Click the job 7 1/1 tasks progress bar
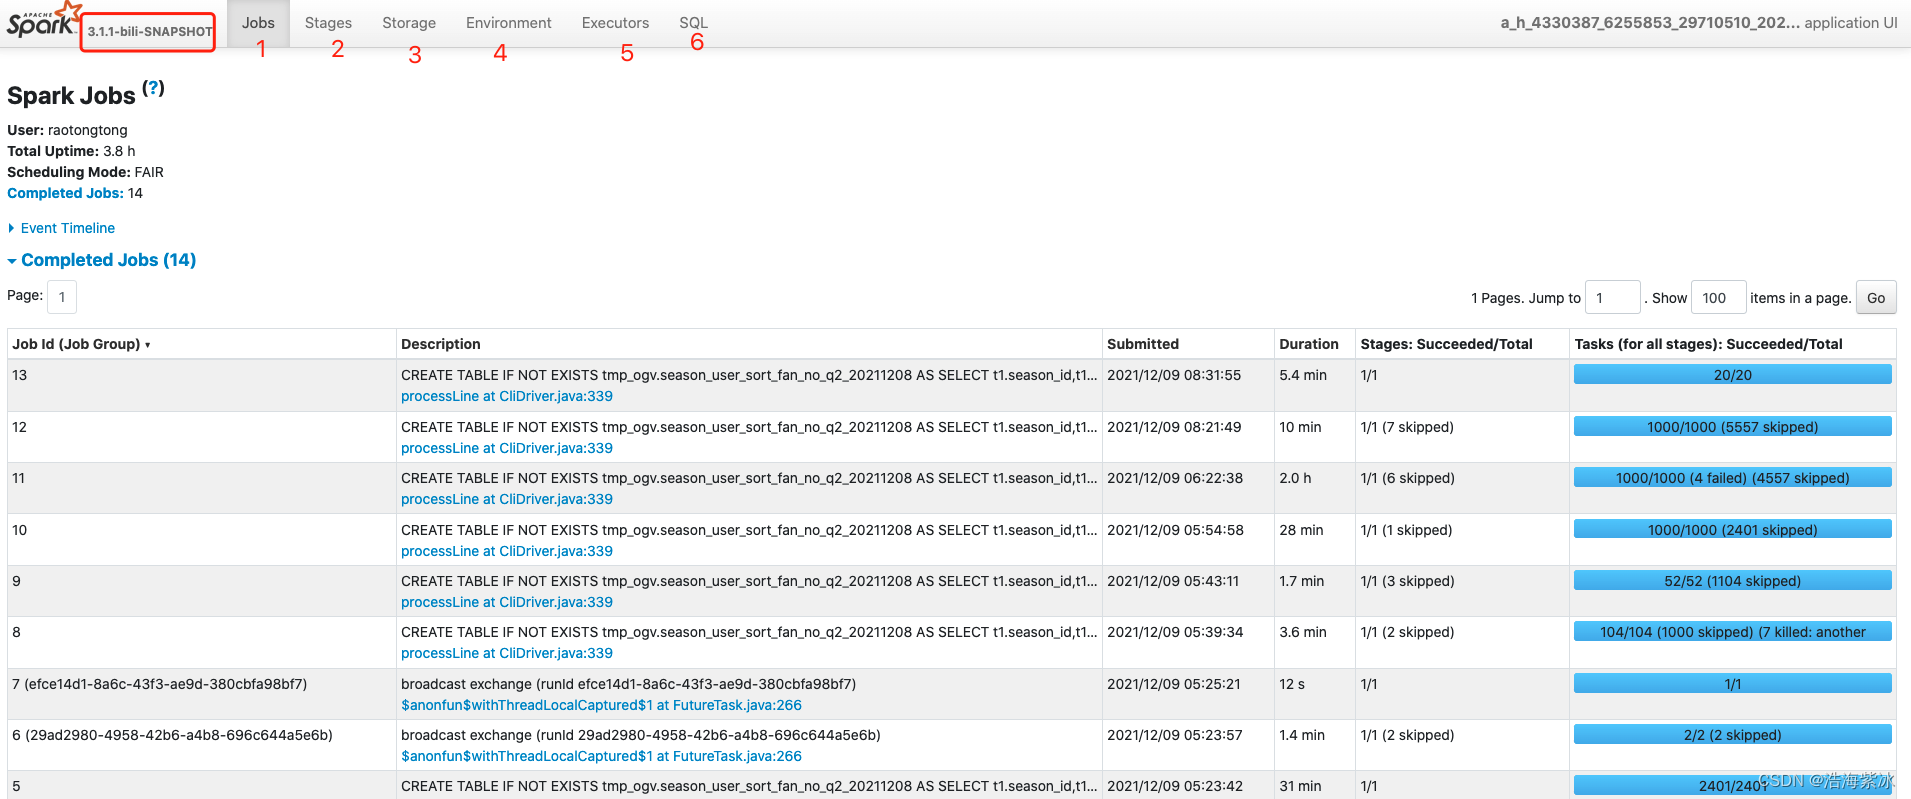Screen dimensions: 1911x799 coord(1732,684)
